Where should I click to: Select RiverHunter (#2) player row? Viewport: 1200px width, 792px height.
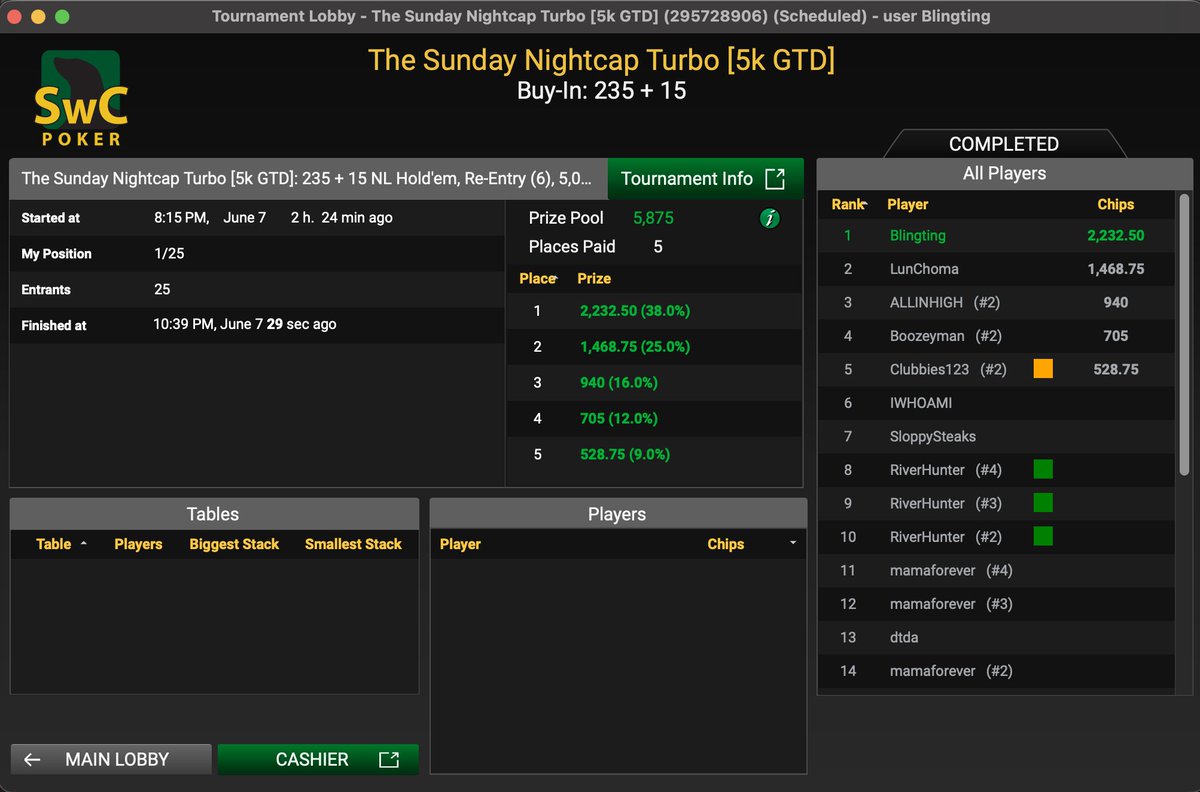click(x=996, y=537)
